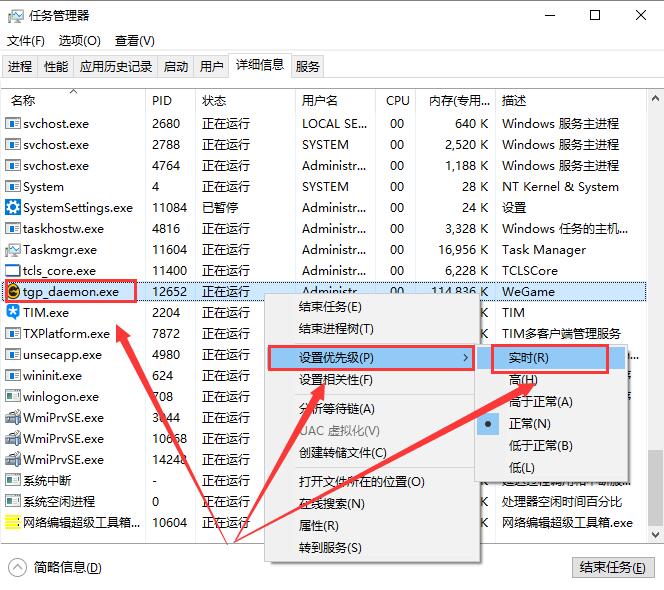
Task: Click the SystemSettings.exe gear icon
Action: 13,208
